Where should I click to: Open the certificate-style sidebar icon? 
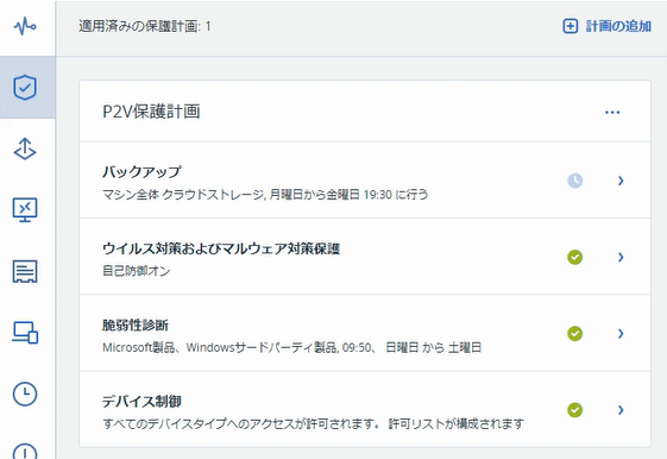tap(25, 271)
